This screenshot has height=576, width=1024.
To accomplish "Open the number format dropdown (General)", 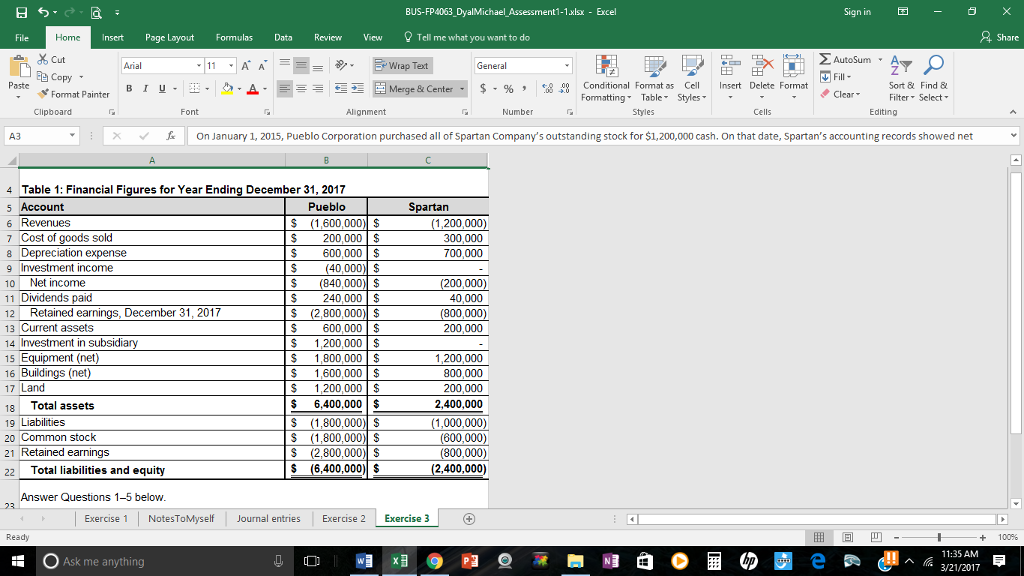I will 566,65.
